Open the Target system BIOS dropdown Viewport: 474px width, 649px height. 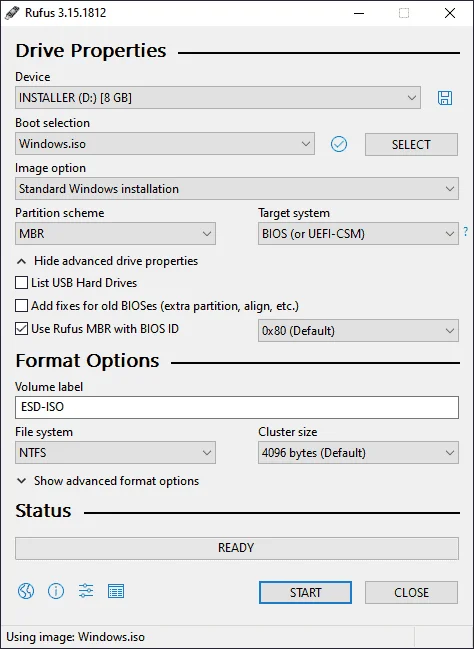[x=358, y=233]
